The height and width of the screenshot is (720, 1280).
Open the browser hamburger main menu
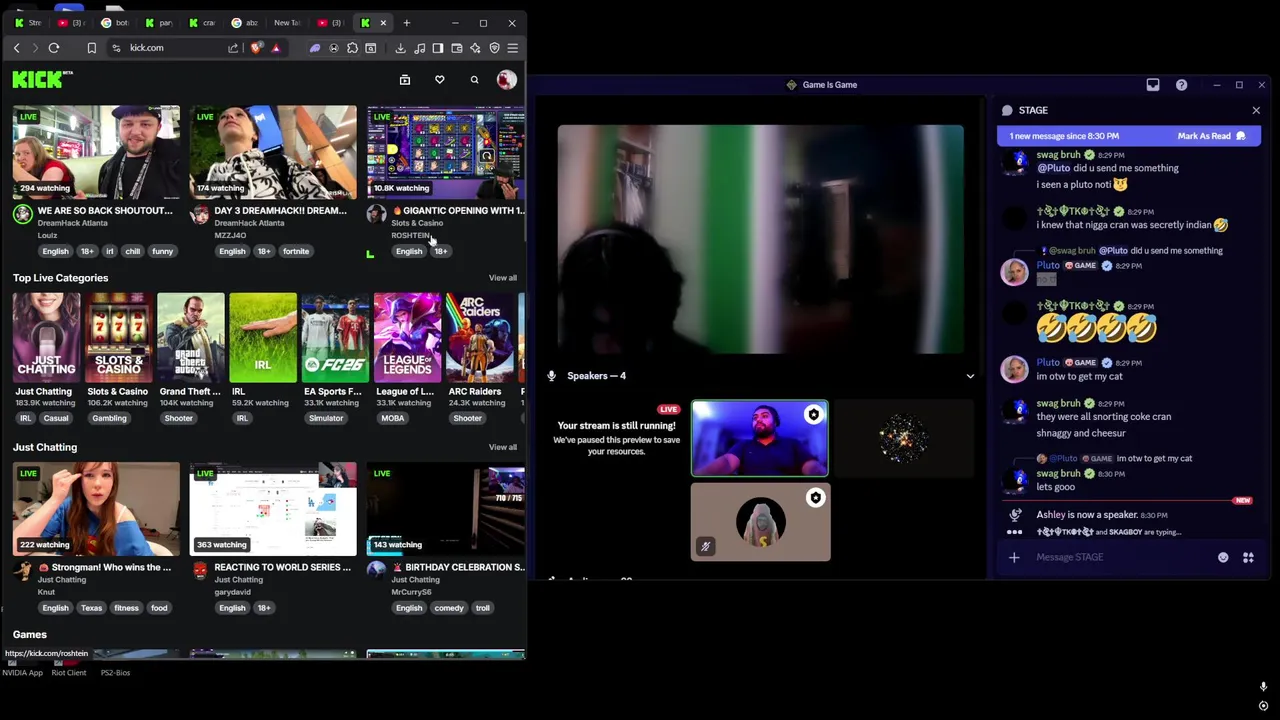coord(513,48)
